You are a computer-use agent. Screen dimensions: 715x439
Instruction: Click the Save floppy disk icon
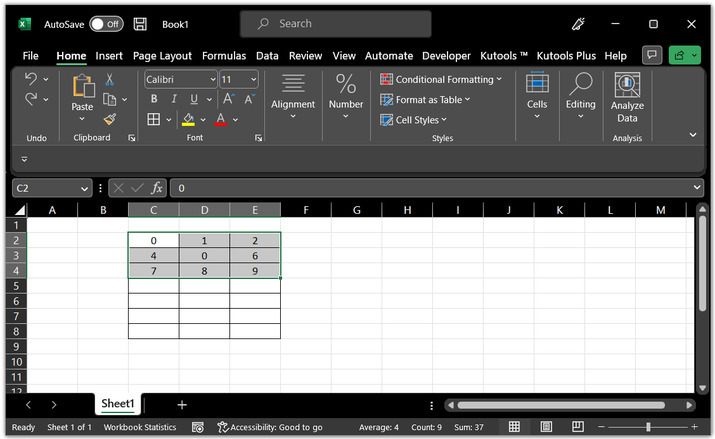[x=140, y=24]
